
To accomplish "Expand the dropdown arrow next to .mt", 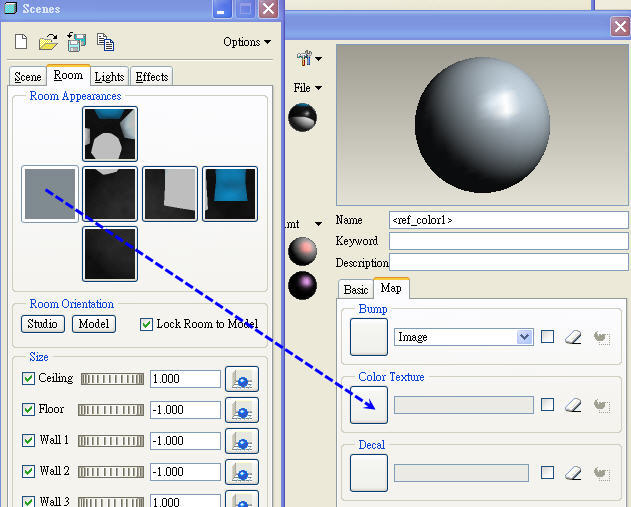I will coord(318,224).
